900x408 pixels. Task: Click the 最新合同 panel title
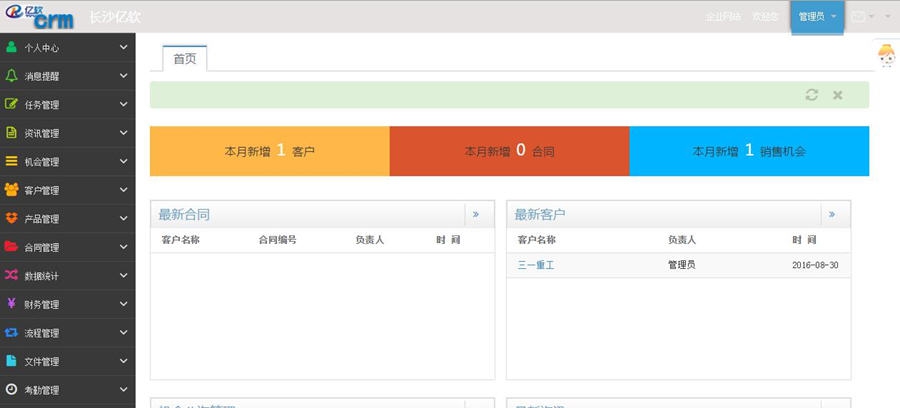pos(184,215)
